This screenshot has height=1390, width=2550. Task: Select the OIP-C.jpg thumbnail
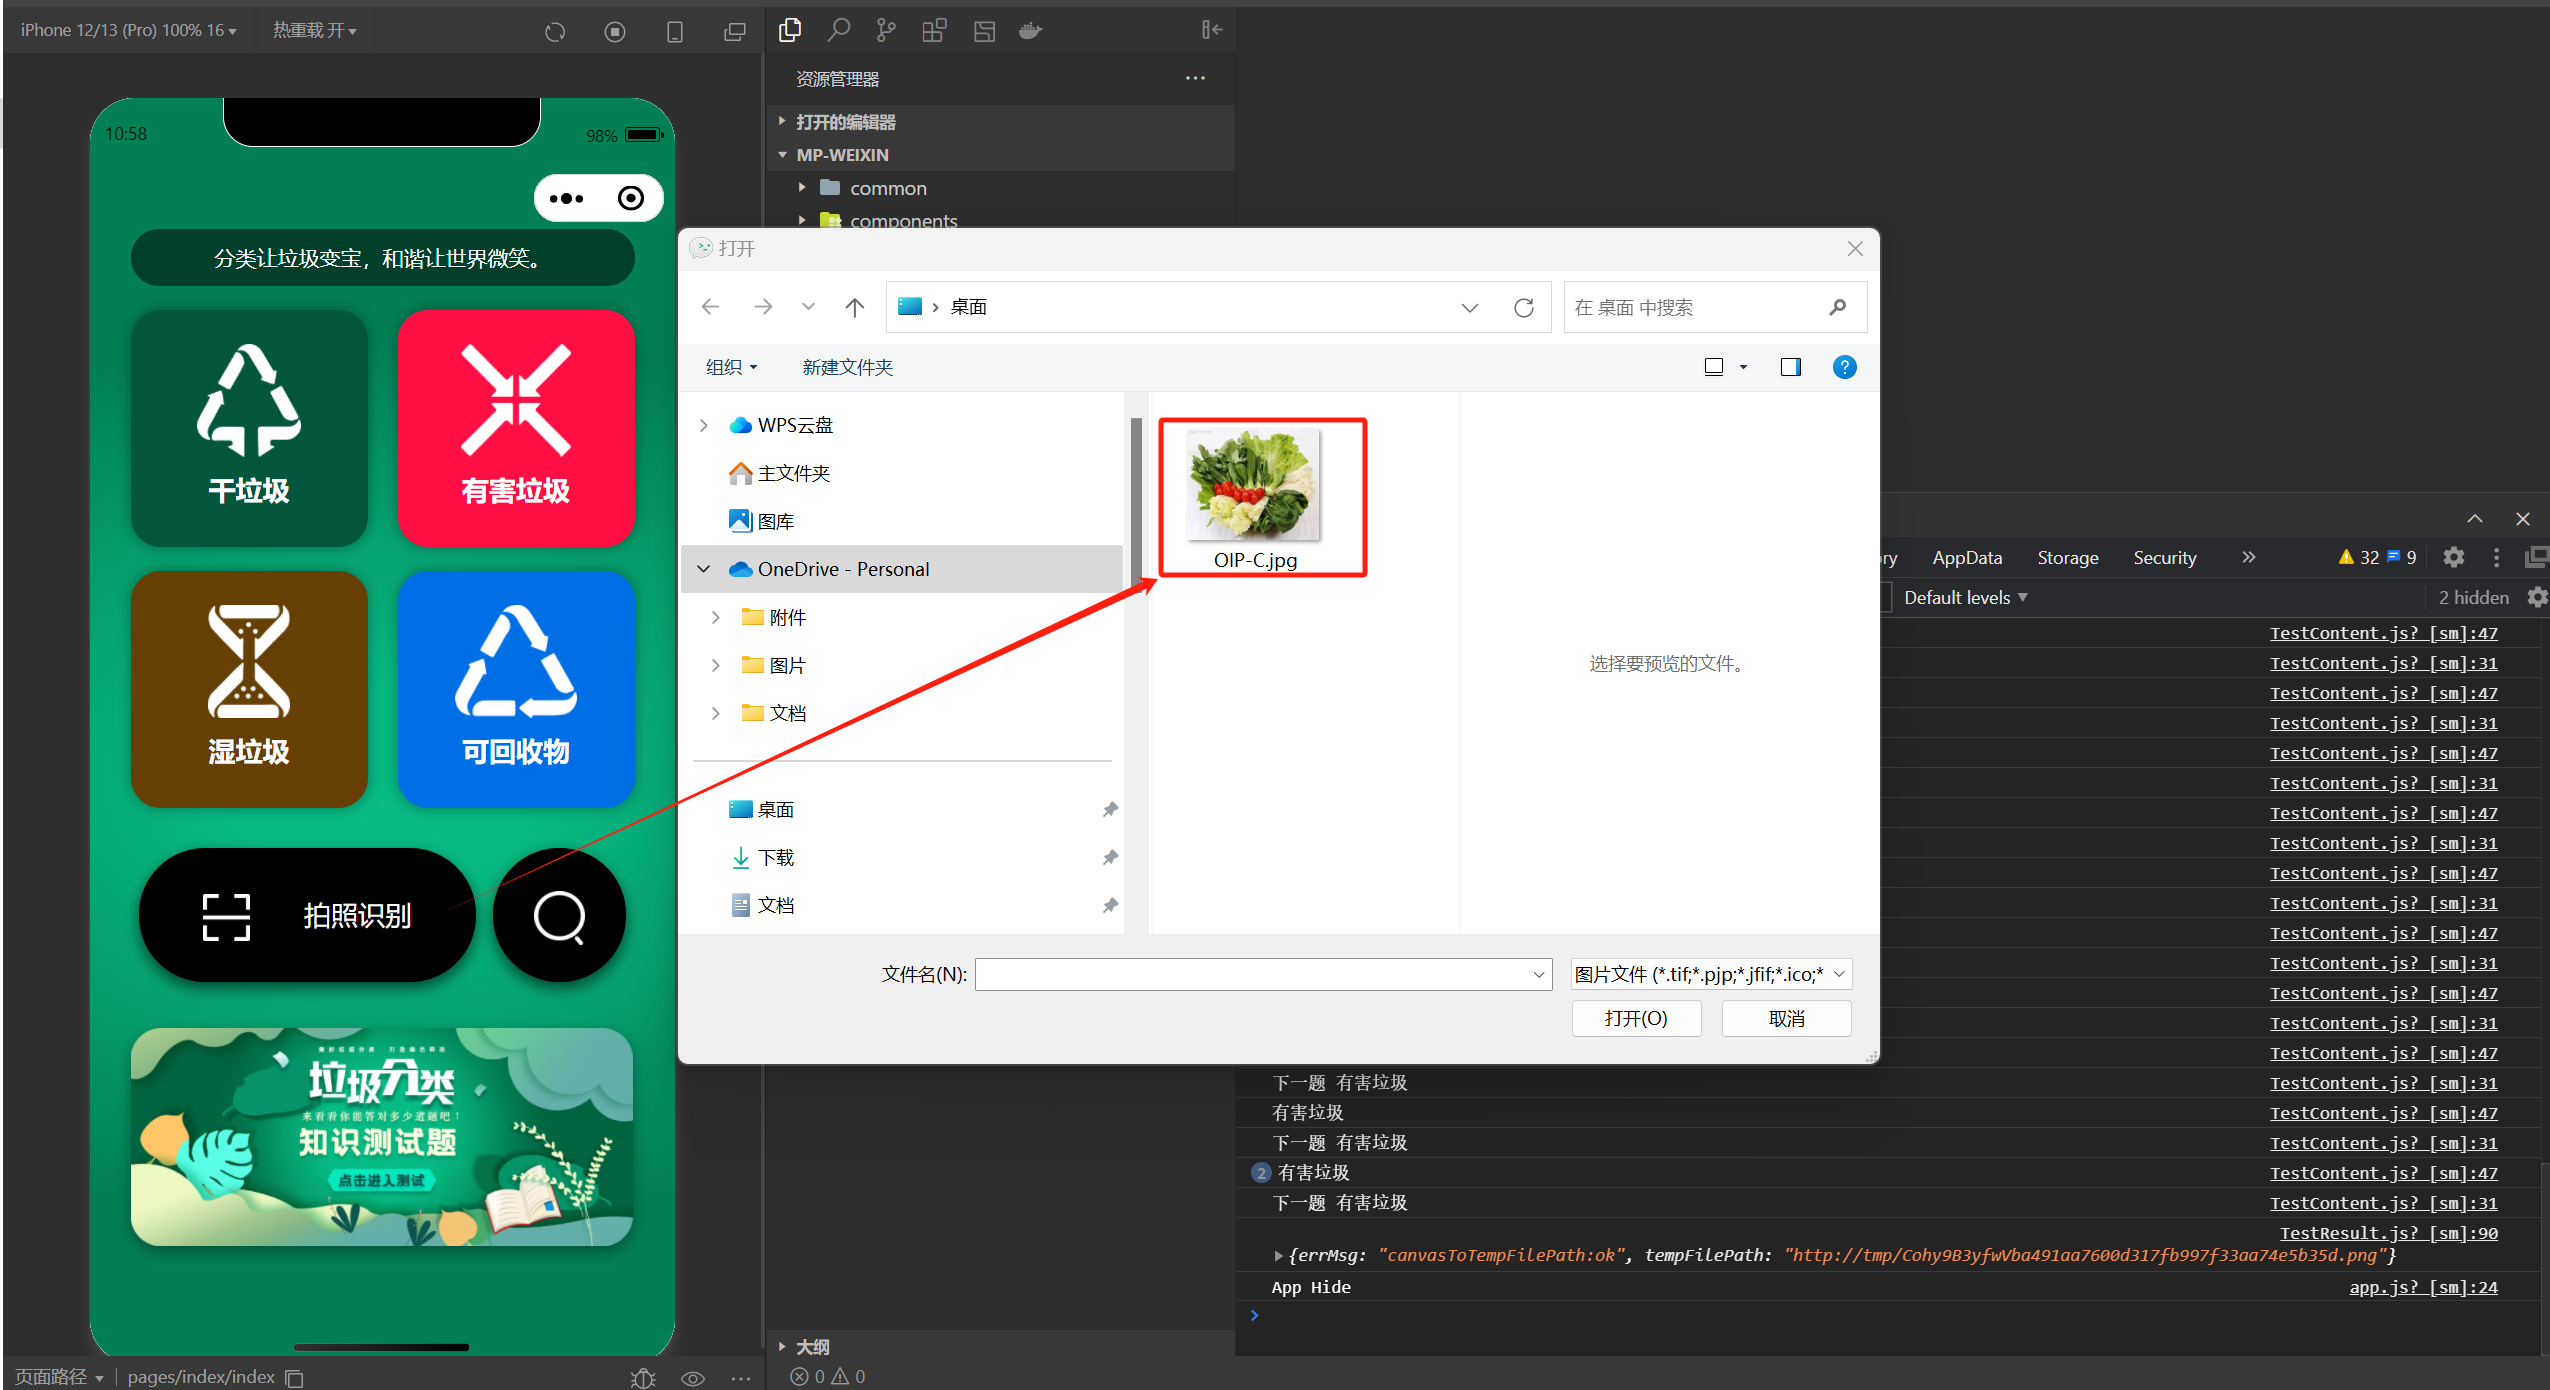pyautogui.click(x=1254, y=487)
